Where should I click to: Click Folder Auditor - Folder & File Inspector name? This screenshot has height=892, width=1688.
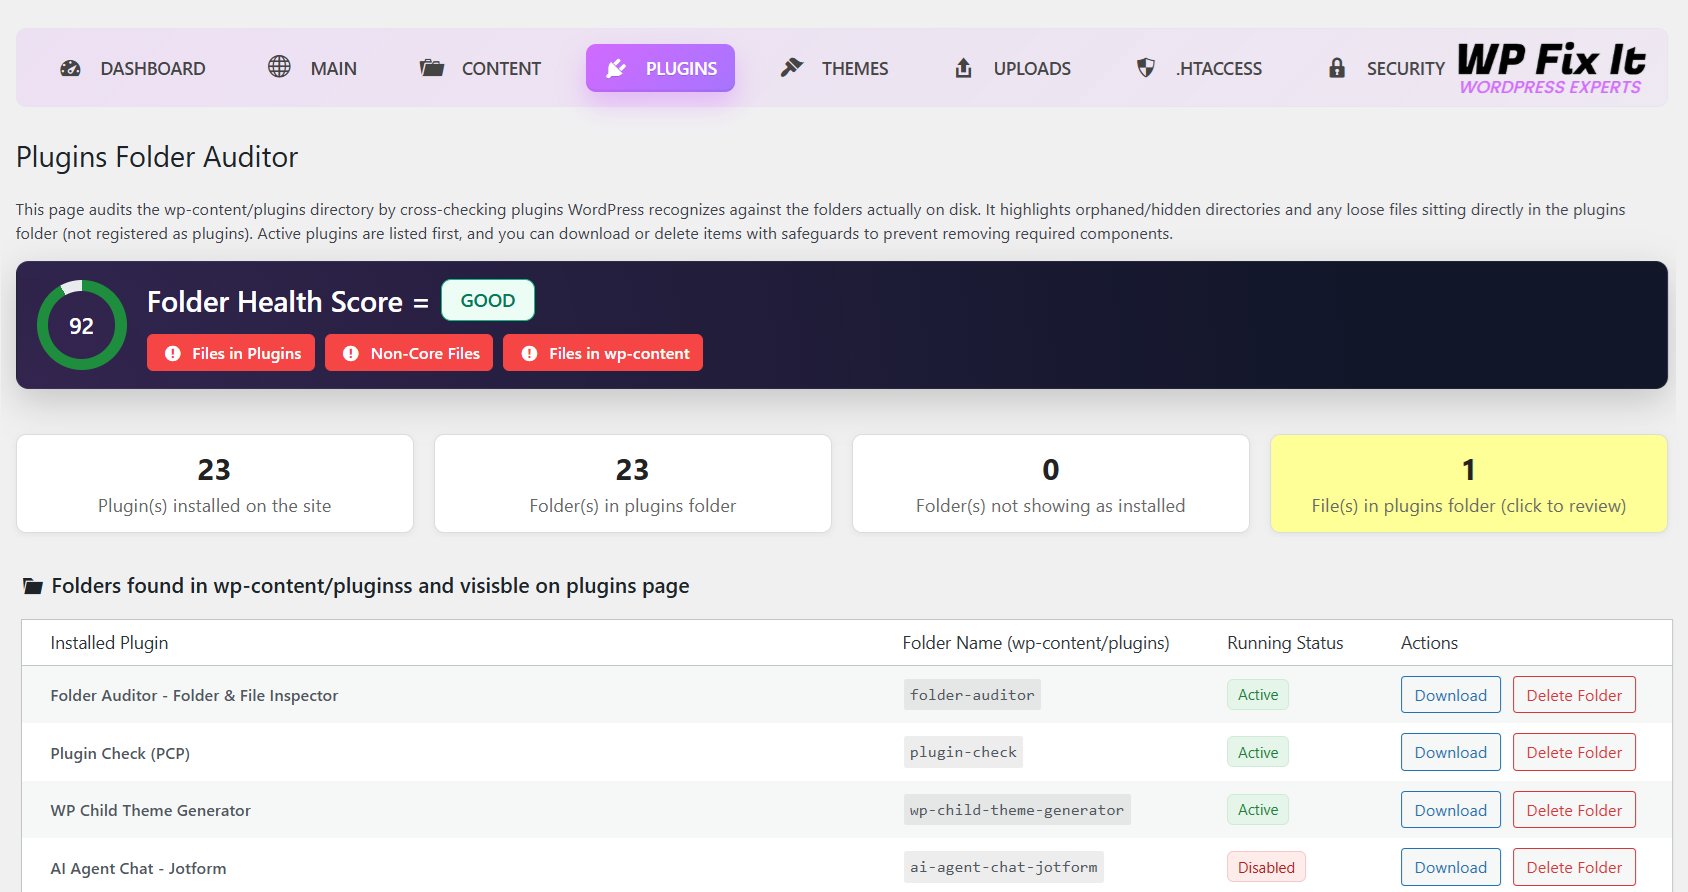(194, 695)
